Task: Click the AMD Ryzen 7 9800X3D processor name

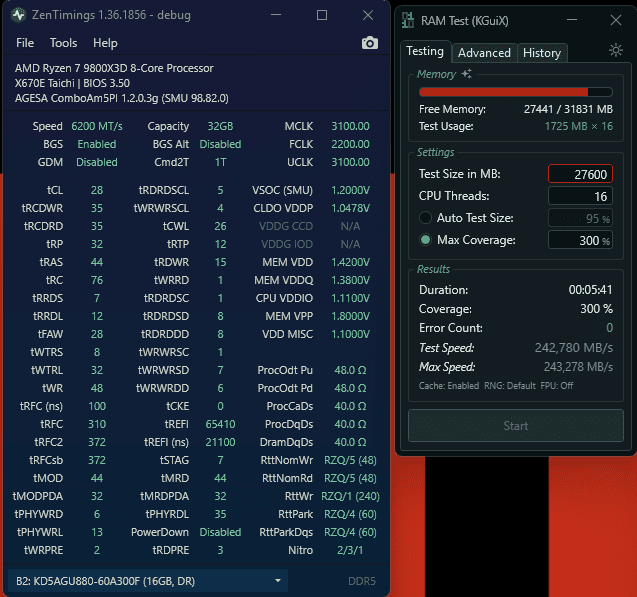Action: (x=114, y=68)
